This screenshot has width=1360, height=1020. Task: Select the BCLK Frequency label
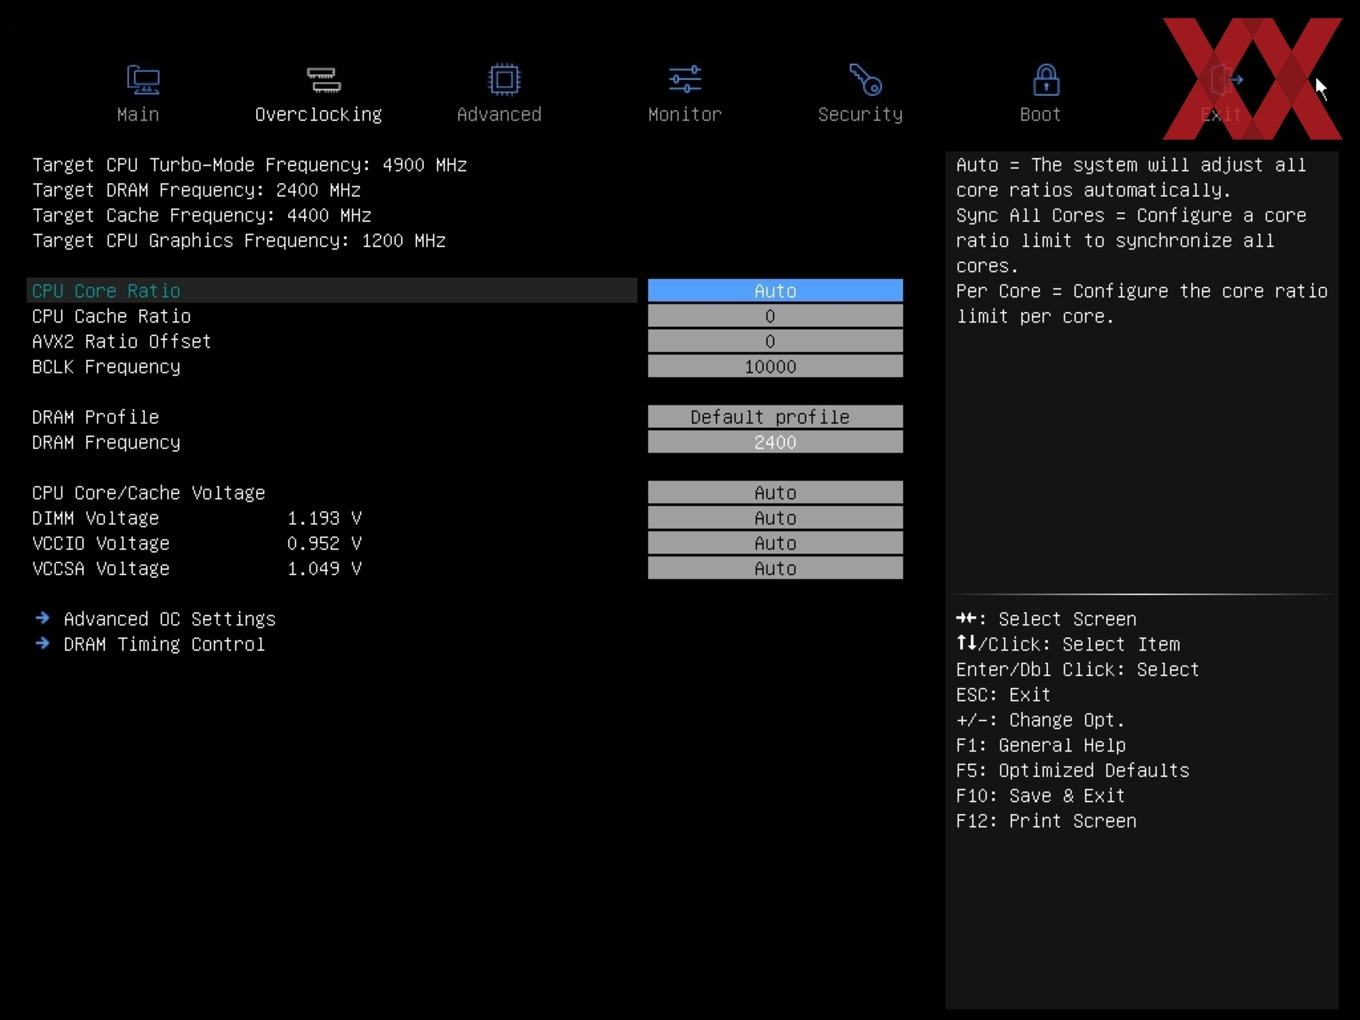tap(106, 367)
